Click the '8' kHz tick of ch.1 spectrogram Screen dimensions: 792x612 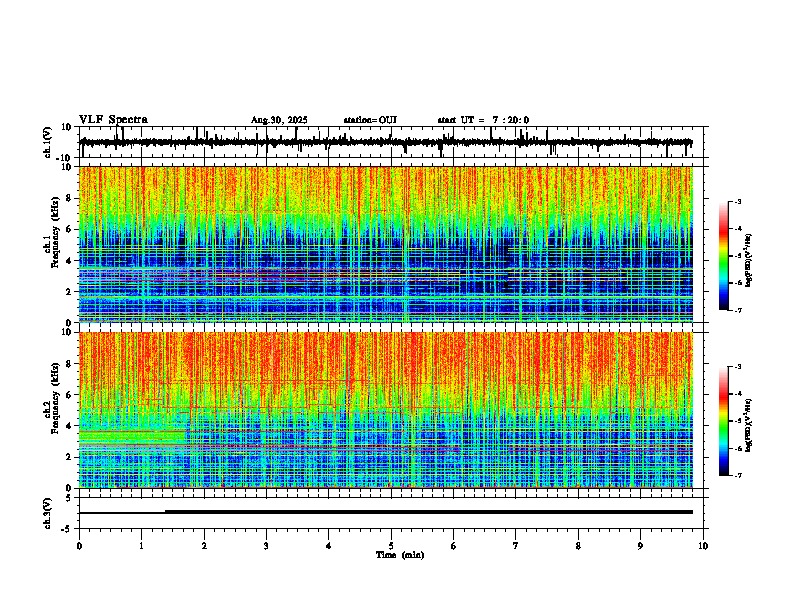click(70, 198)
